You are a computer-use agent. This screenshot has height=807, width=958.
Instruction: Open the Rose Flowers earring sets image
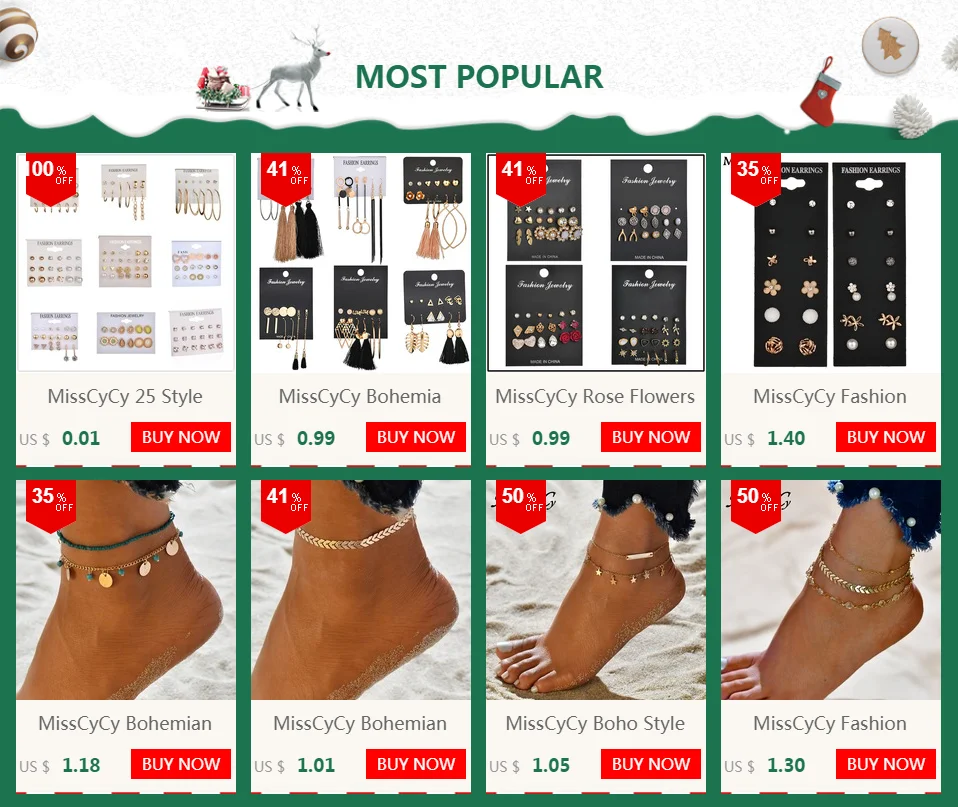[x=596, y=263]
